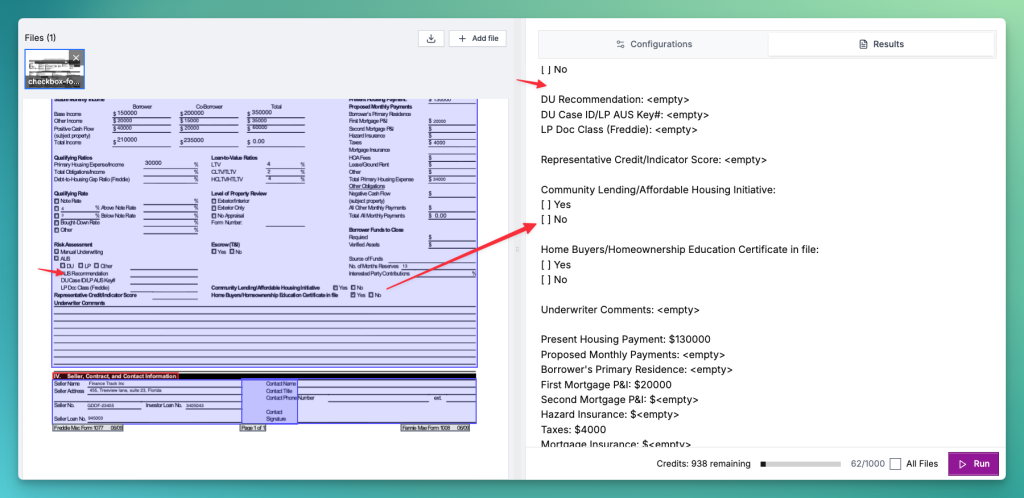The image size is (1024, 498).
Task: Click the Present Housing Payment result text
Action: point(625,340)
